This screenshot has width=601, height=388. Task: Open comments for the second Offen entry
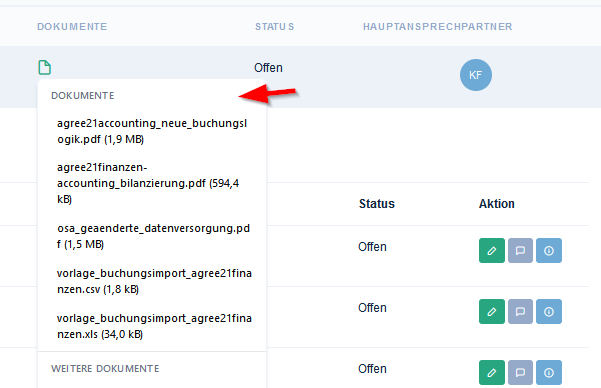pos(520,311)
